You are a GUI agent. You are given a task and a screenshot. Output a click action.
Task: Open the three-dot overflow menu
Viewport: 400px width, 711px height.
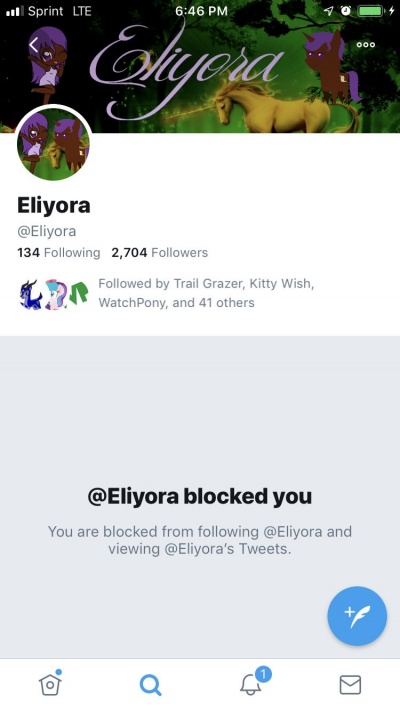point(366,45)
